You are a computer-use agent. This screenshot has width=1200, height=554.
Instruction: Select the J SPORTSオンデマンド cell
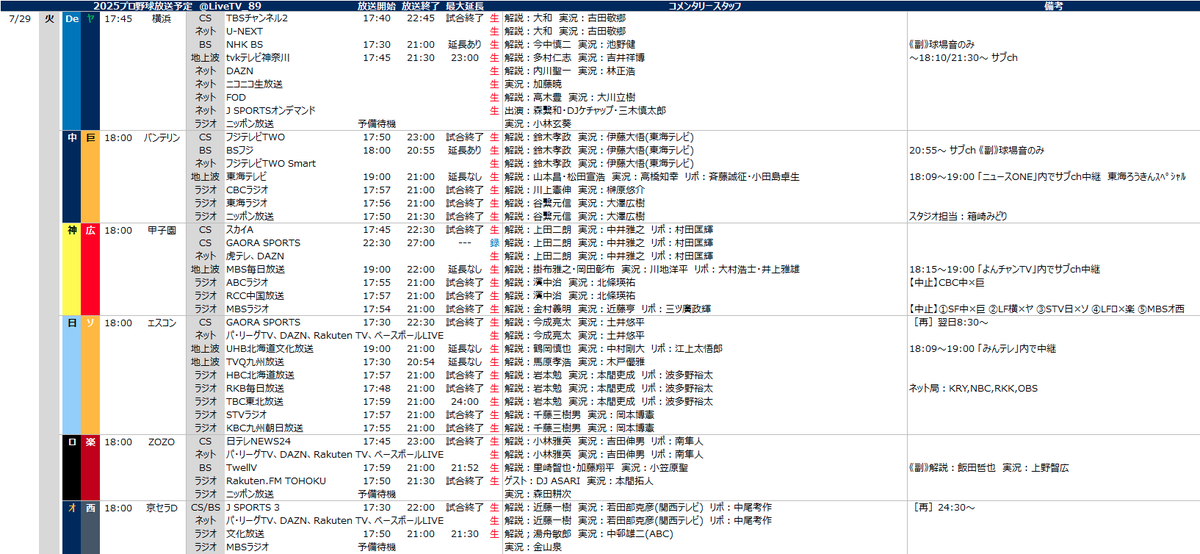click(x=272, y=109)
